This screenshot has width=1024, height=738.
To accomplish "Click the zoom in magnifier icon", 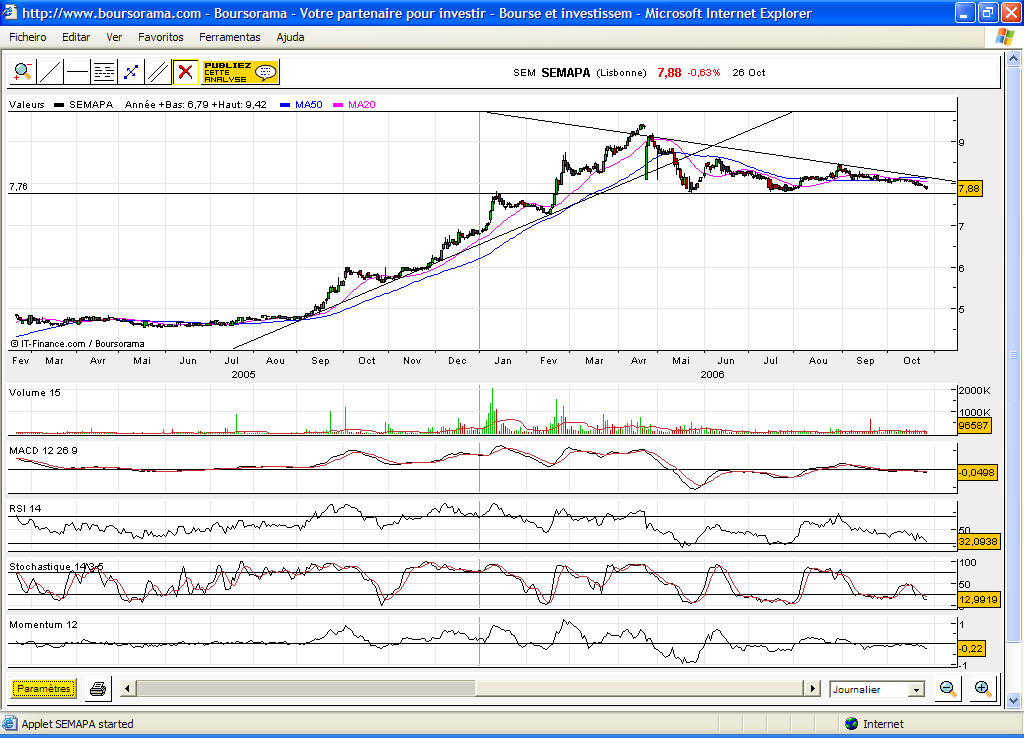I will (982, 688).
